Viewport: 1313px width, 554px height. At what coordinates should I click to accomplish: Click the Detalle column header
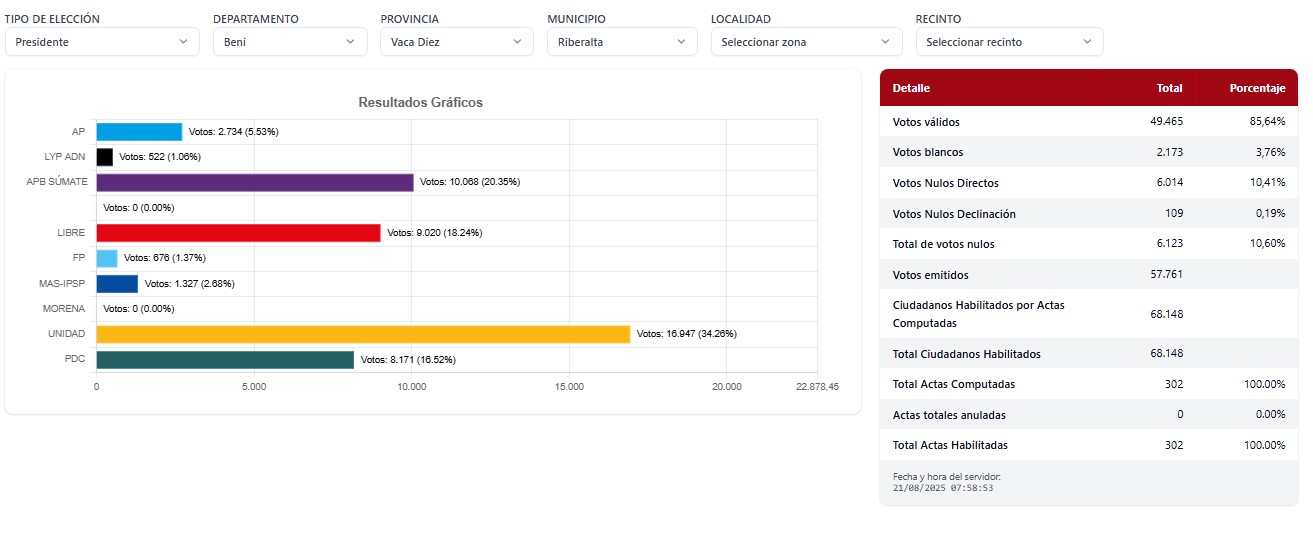point(911,88)
